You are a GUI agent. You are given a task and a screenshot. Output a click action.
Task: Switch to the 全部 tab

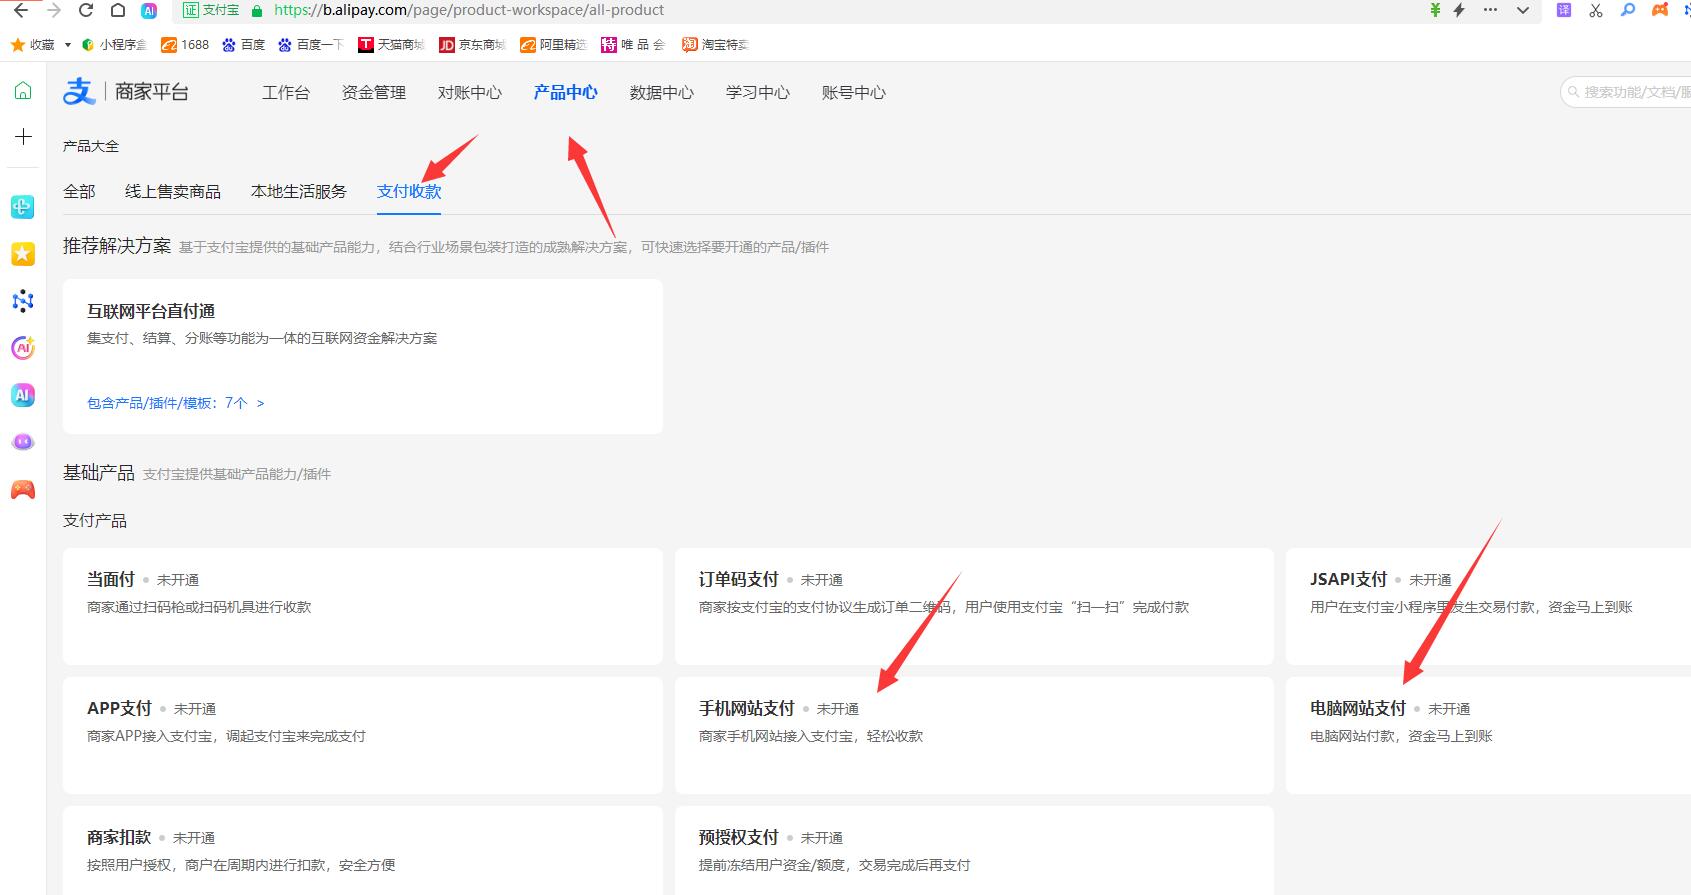point(79,191)
